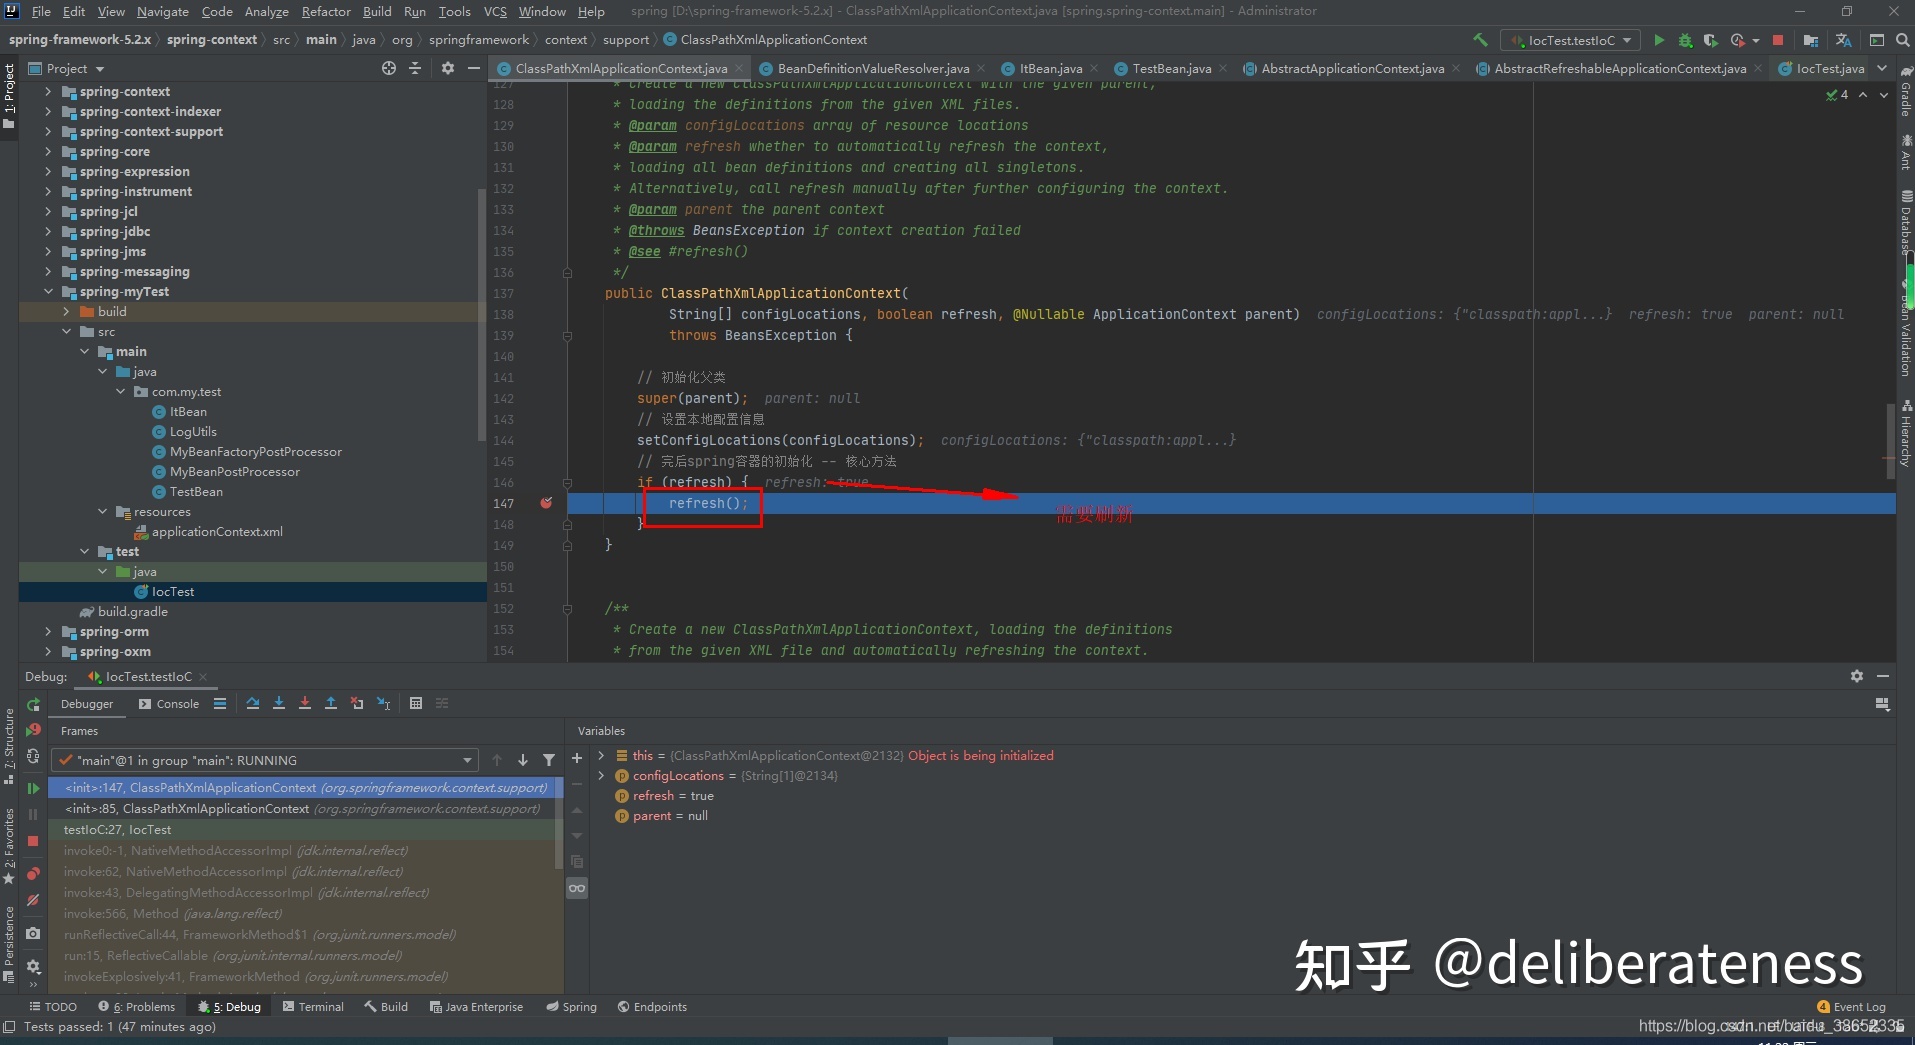Stop the running process in top toolbar
The image size is (1915, 1045).
pos(1778,40)
